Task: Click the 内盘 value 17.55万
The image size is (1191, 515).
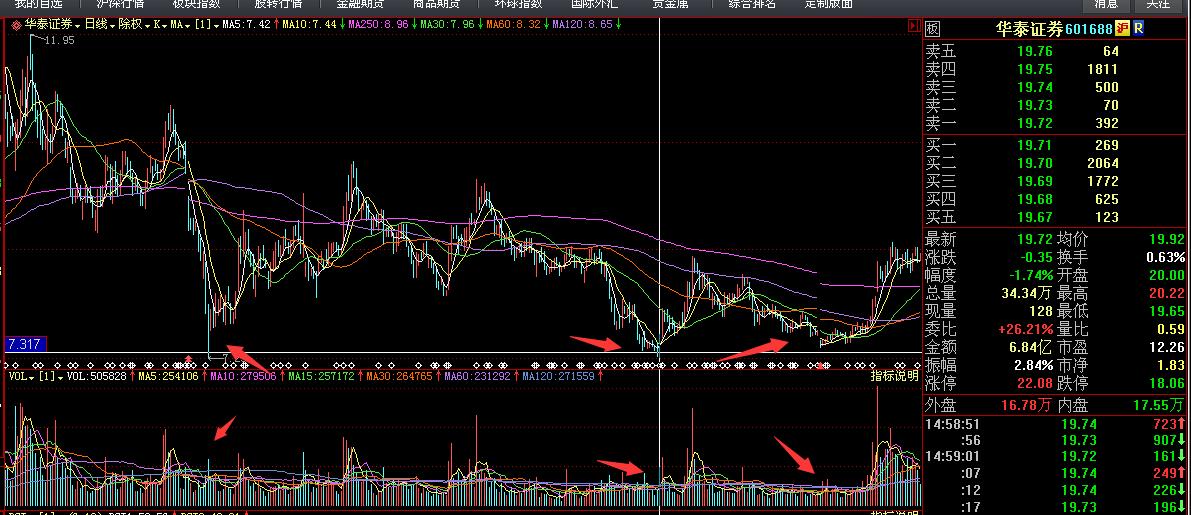Action: 1158,405
